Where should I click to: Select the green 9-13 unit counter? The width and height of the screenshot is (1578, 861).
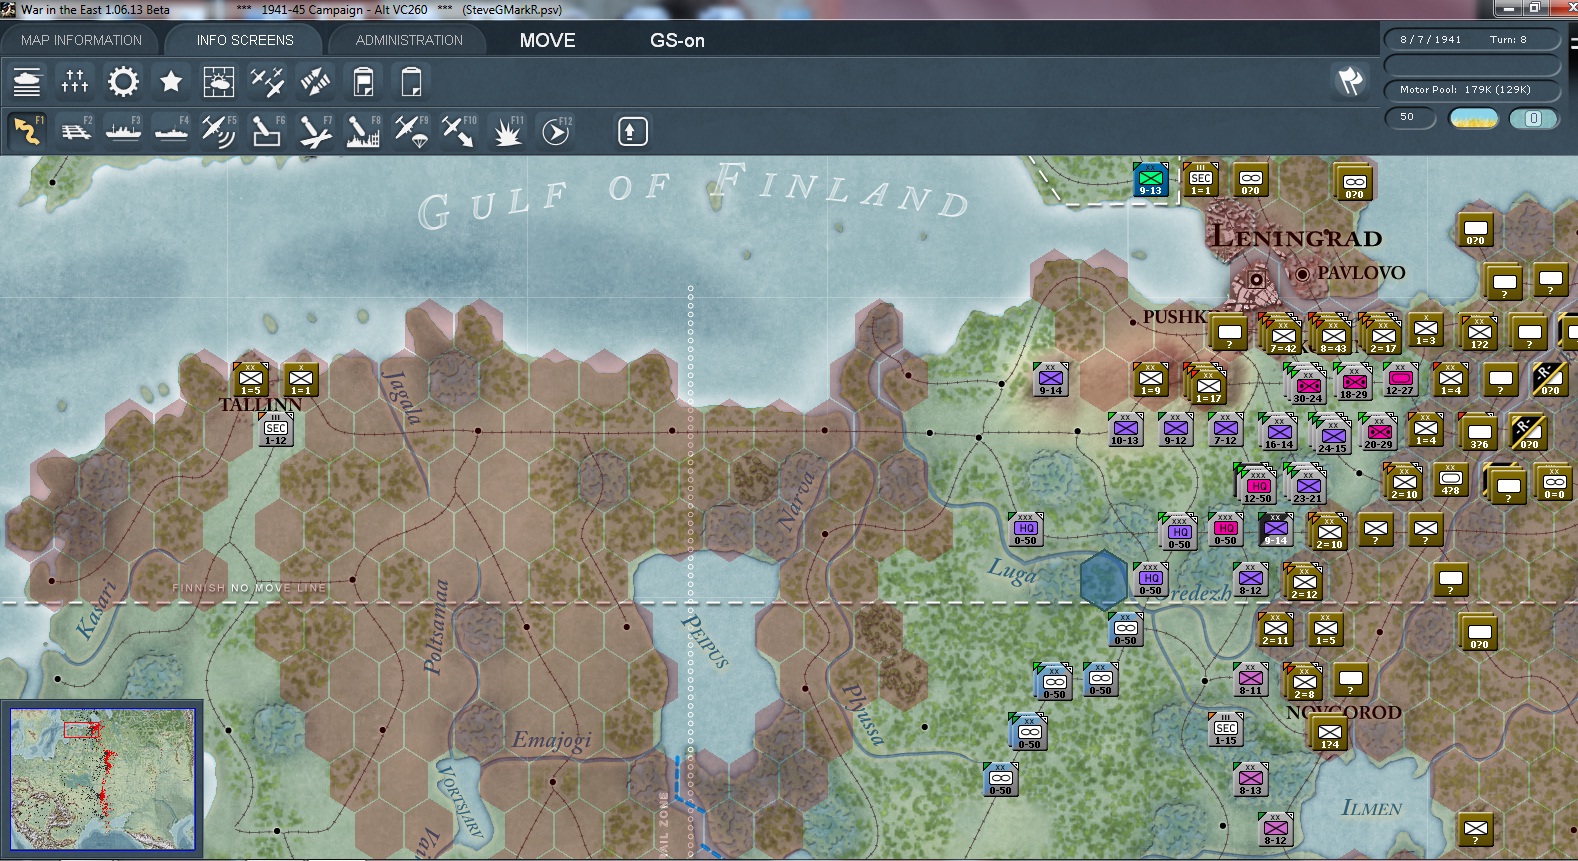pos(1150,180)
